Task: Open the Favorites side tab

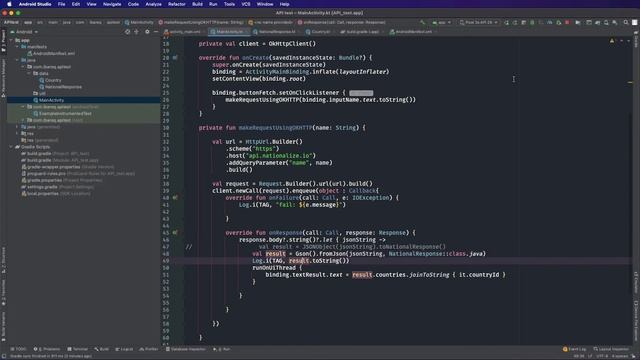Action: pyautogui.click(x=3, y=292)
